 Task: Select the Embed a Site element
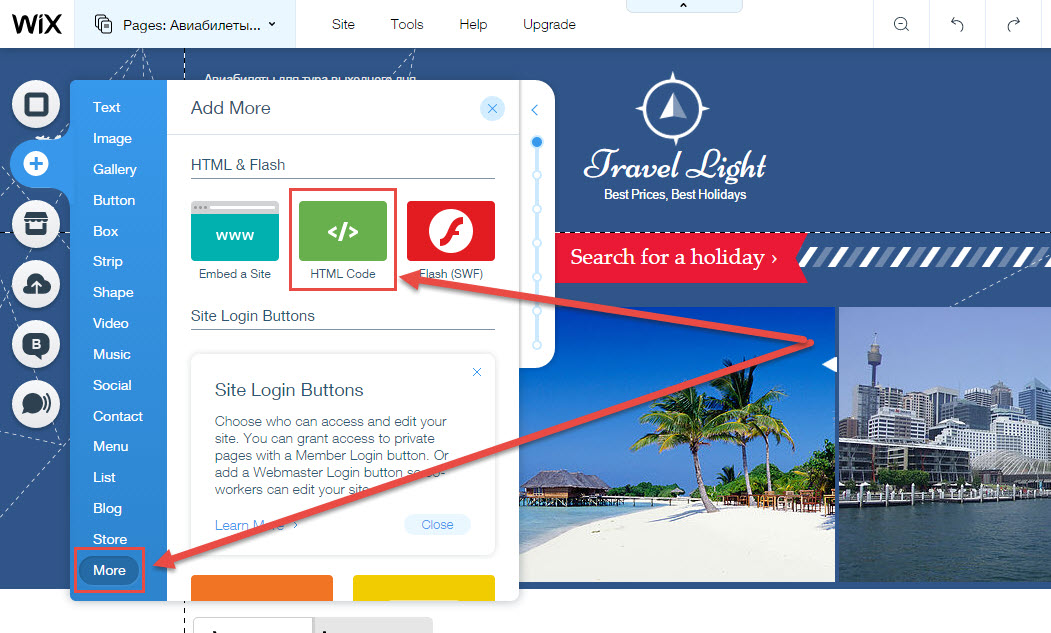click(235, 240)
